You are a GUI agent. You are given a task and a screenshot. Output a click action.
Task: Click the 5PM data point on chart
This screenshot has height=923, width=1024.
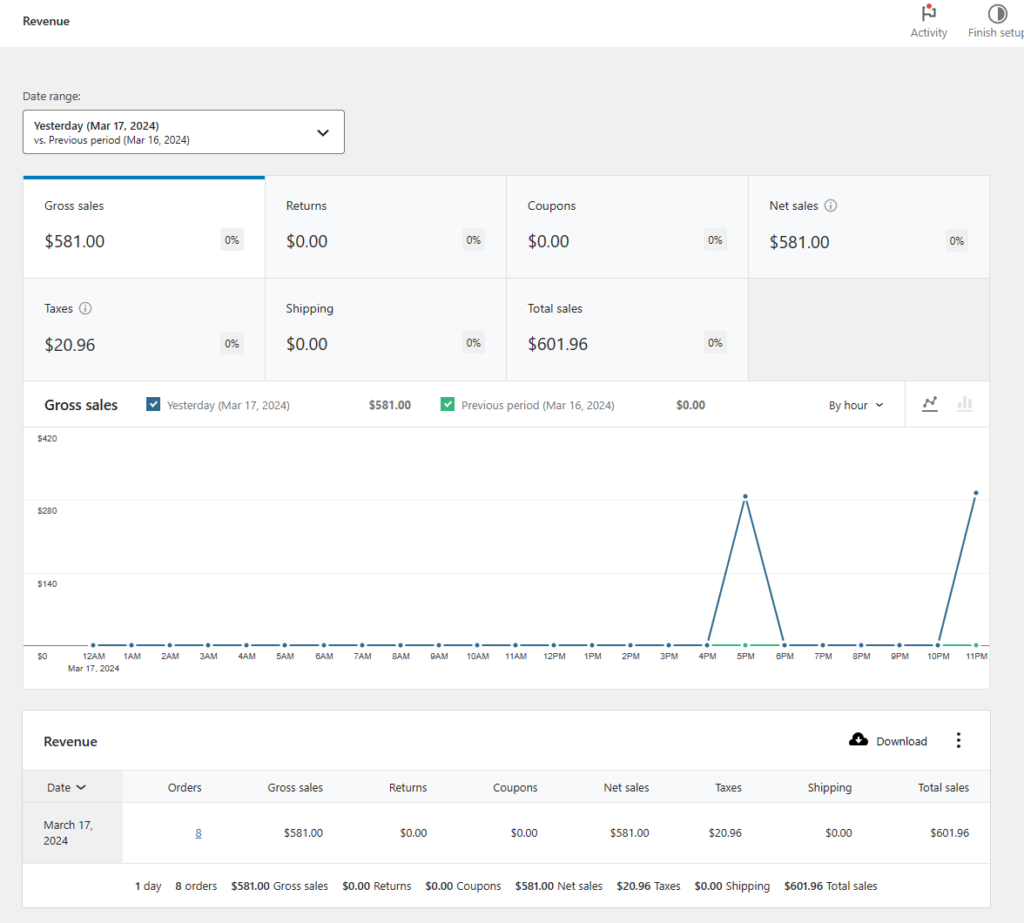pos(745,496)
